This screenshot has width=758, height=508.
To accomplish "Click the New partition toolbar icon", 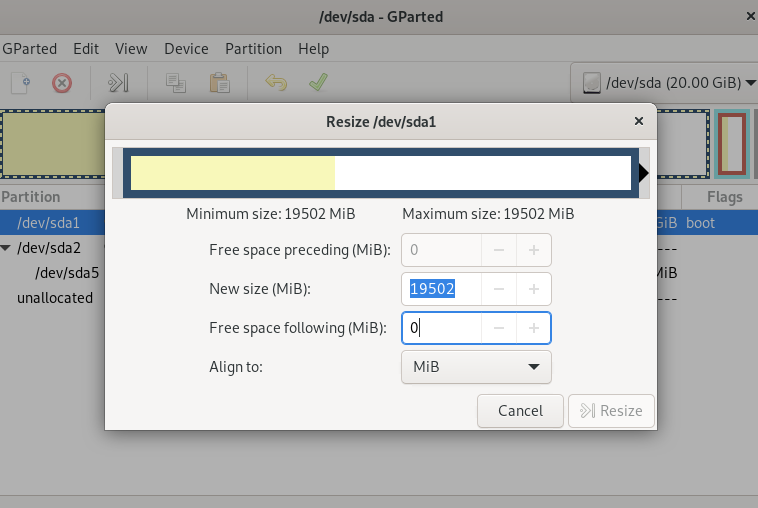I will coord(21,82).
